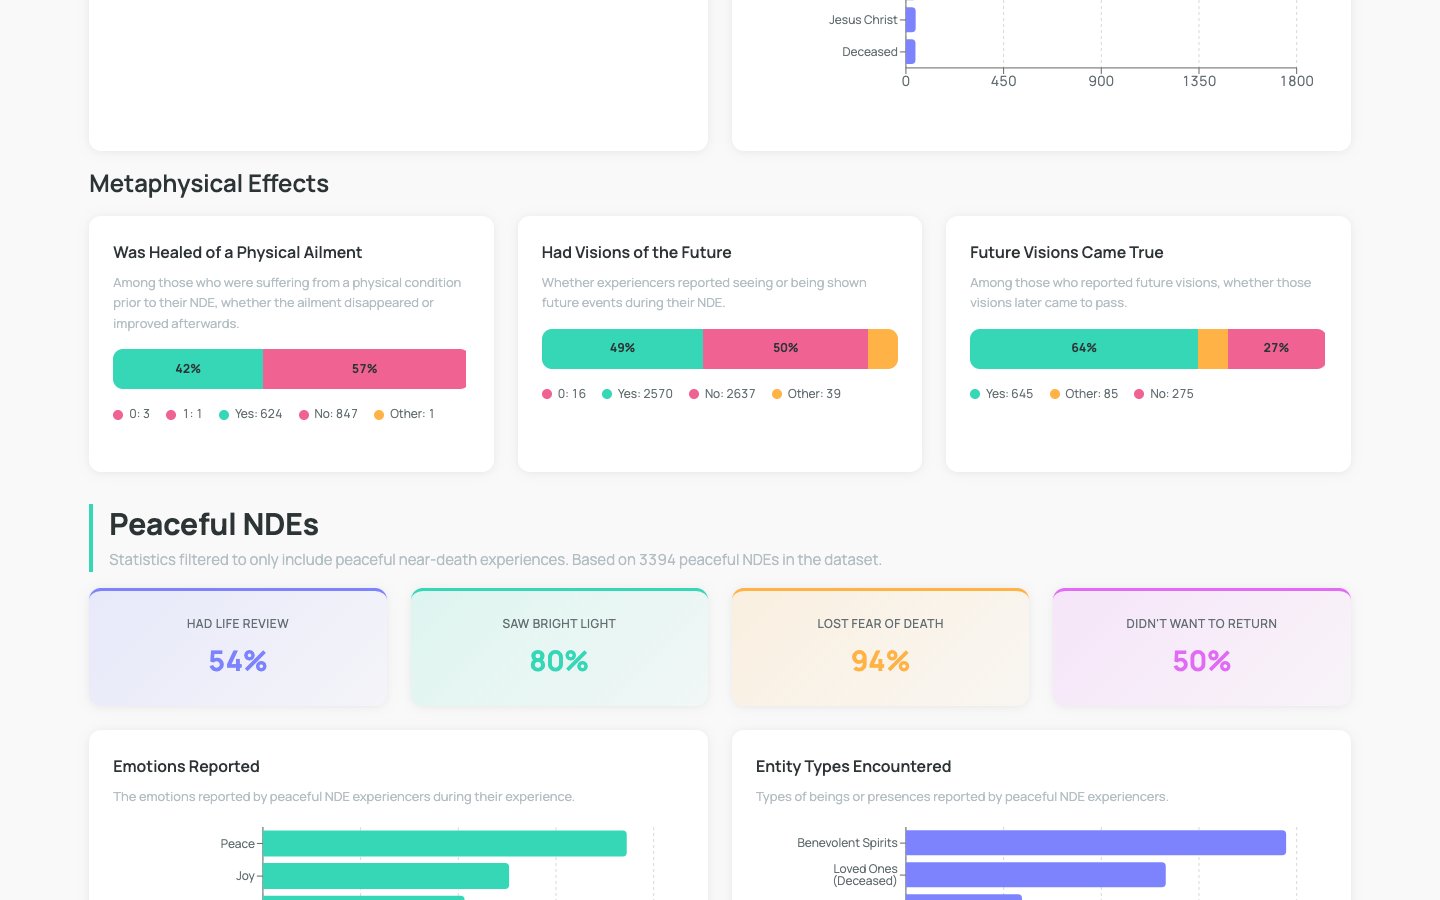Open the Lost Fear of Death 94% card
This screenshot has height=900, width=1440.
coord(880,647)
